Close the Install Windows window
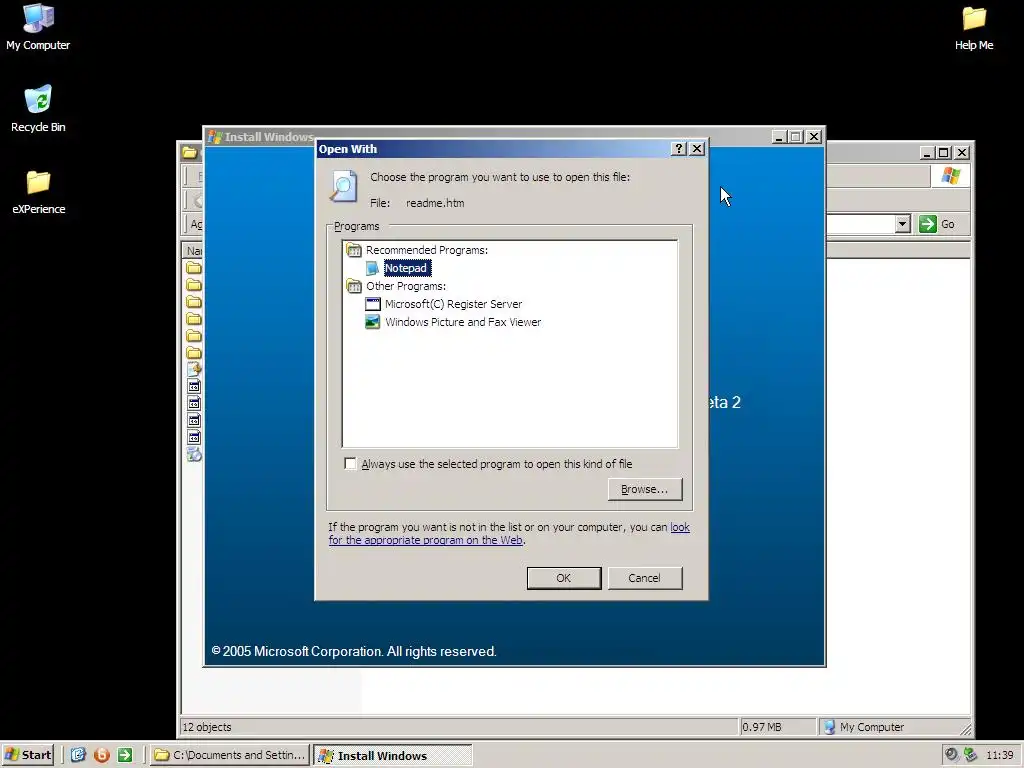The image size is (1024, 768). point(814,136)
